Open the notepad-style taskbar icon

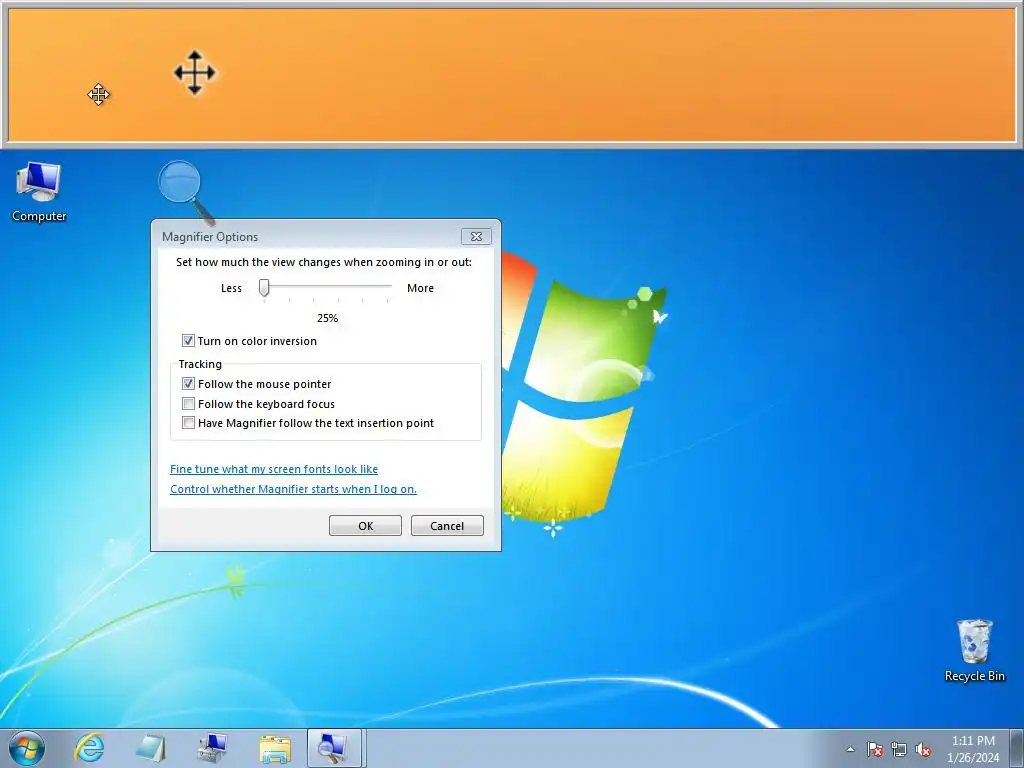click(151, 748)
